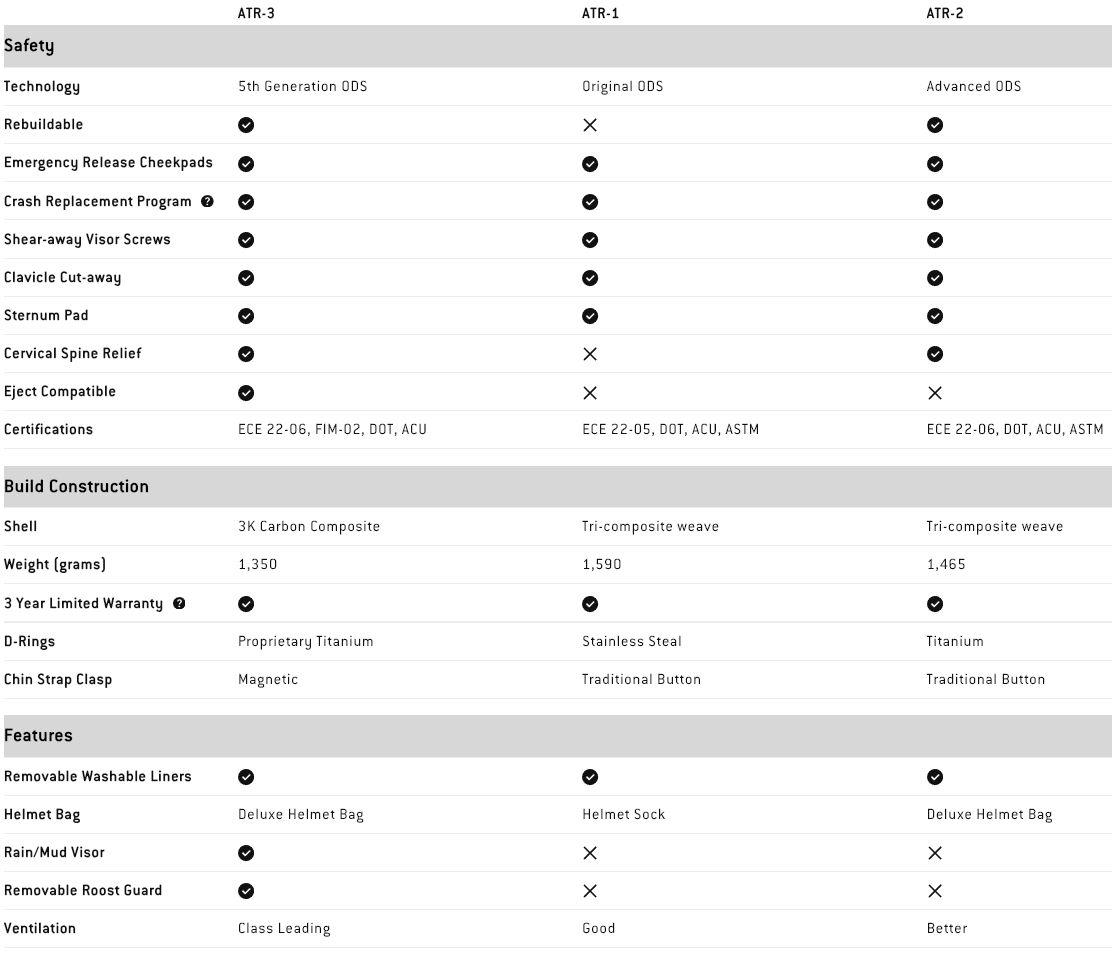Click ATR-3 weight value 1,350
This screenshot has height=958, width=1117.
pyautogui.click(x=257, y=565)
